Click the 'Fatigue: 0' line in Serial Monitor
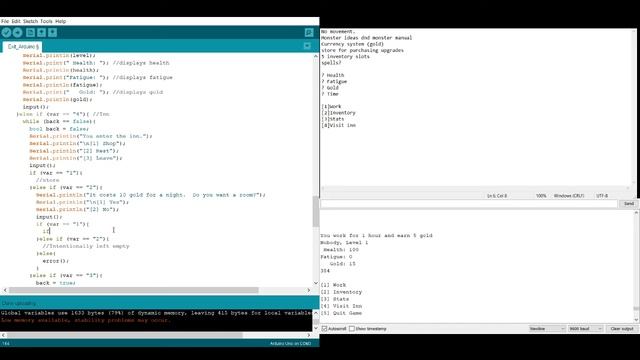 [x=336, y=257]
